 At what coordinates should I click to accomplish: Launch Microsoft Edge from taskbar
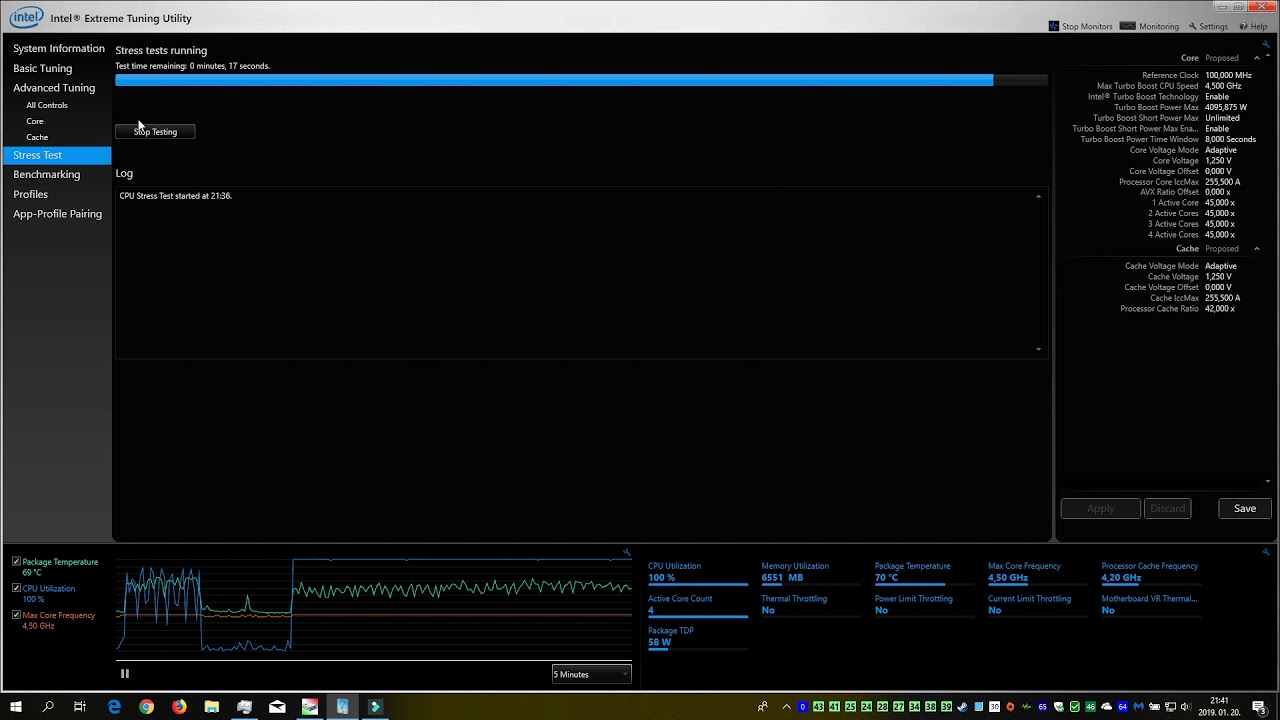114,707
